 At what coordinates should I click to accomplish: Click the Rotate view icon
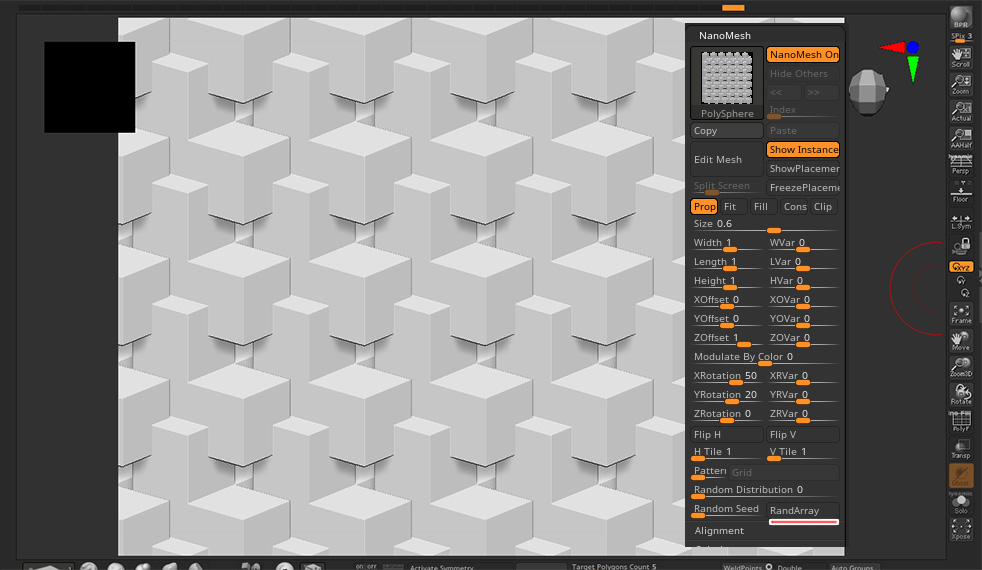[961, 393]
